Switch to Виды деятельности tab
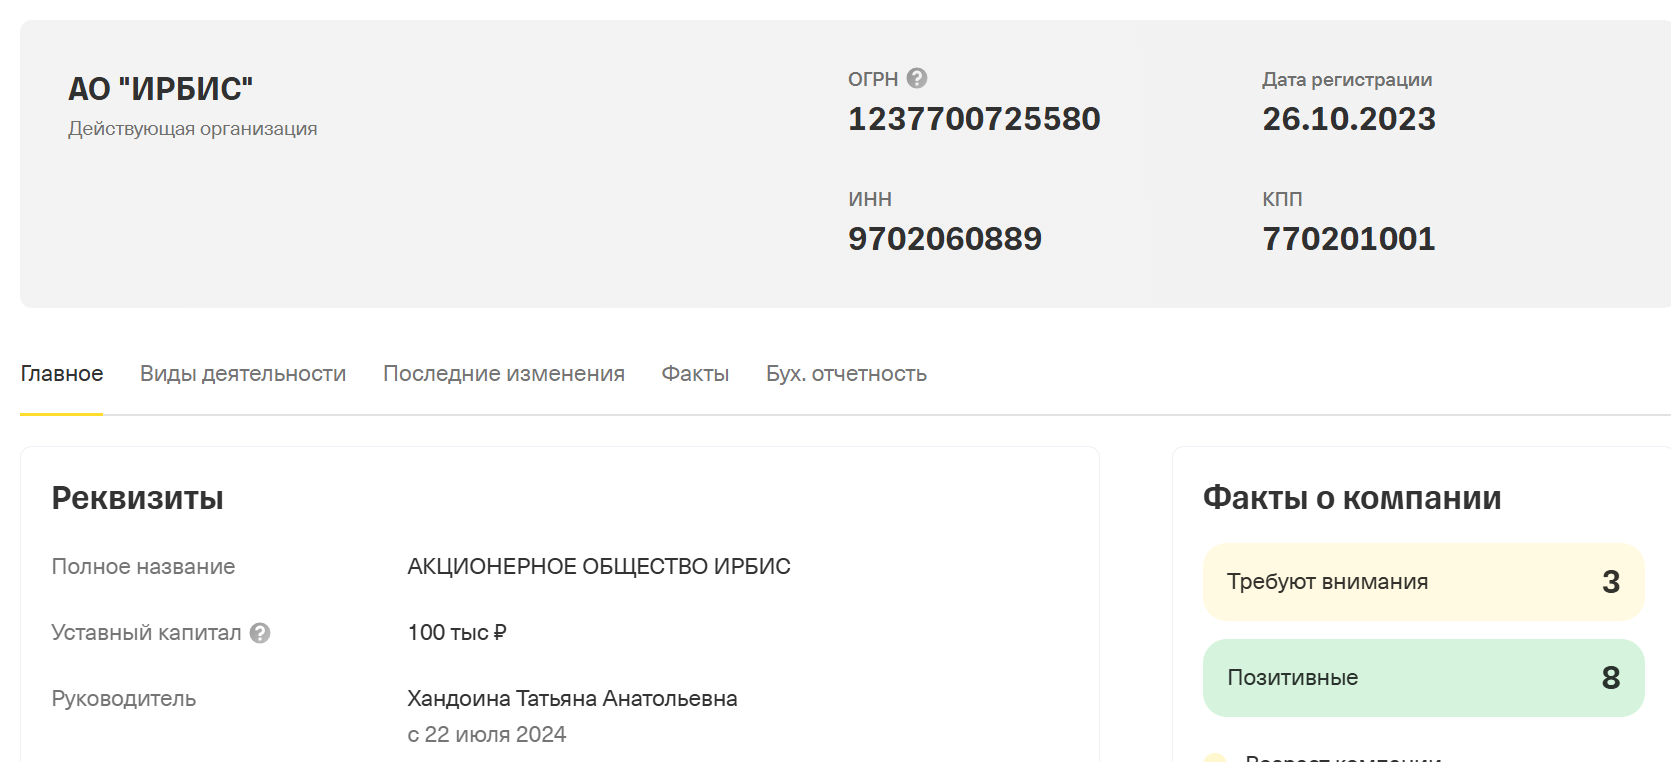Viewport: 1671px width, 762px height. tap(243, 374)
